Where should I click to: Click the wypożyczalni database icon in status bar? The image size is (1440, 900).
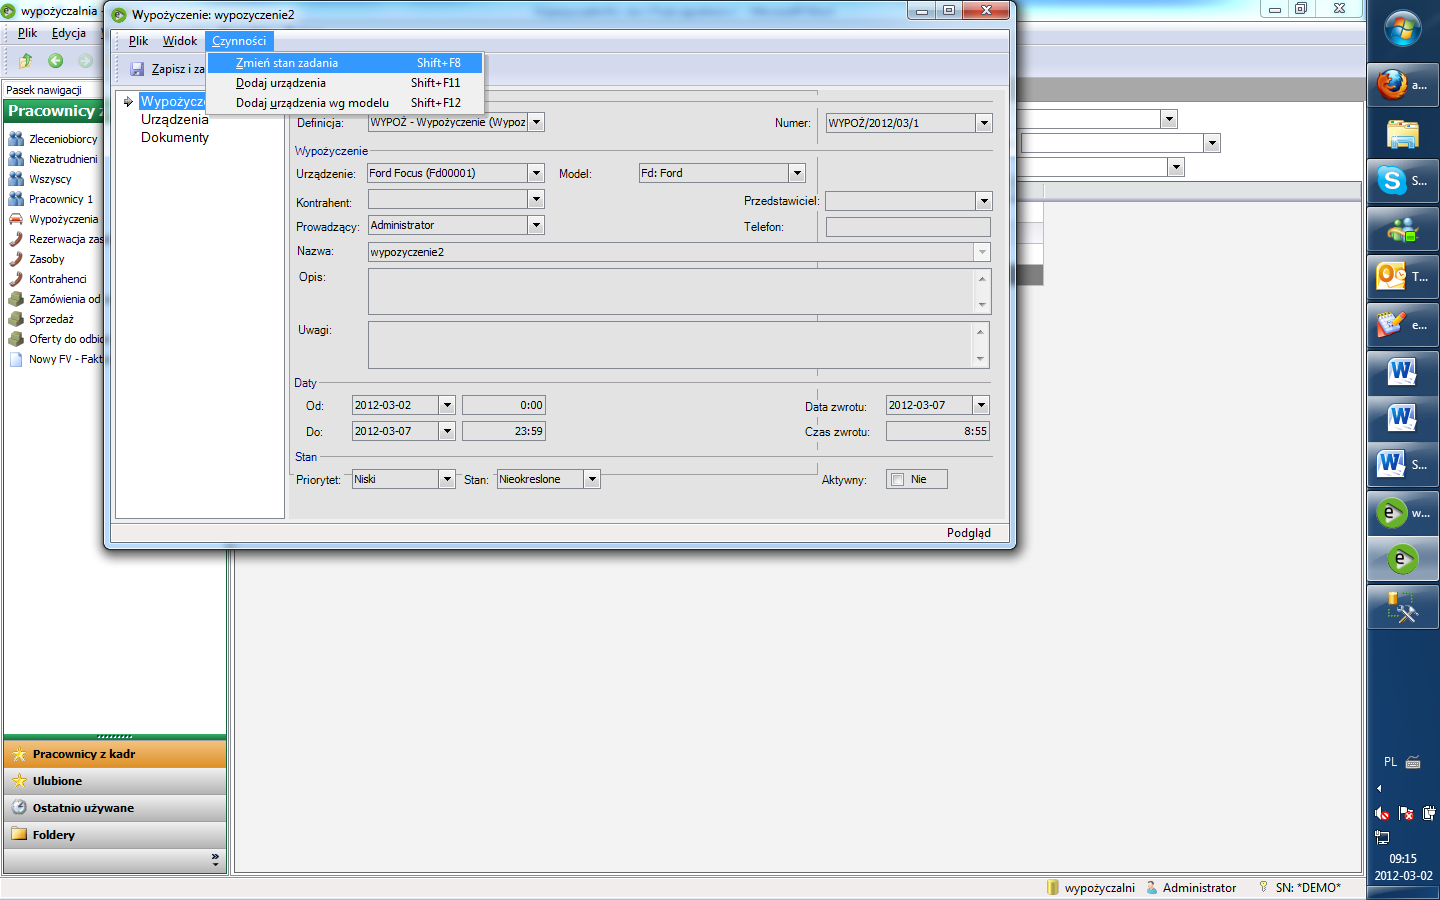(1052, 887)
